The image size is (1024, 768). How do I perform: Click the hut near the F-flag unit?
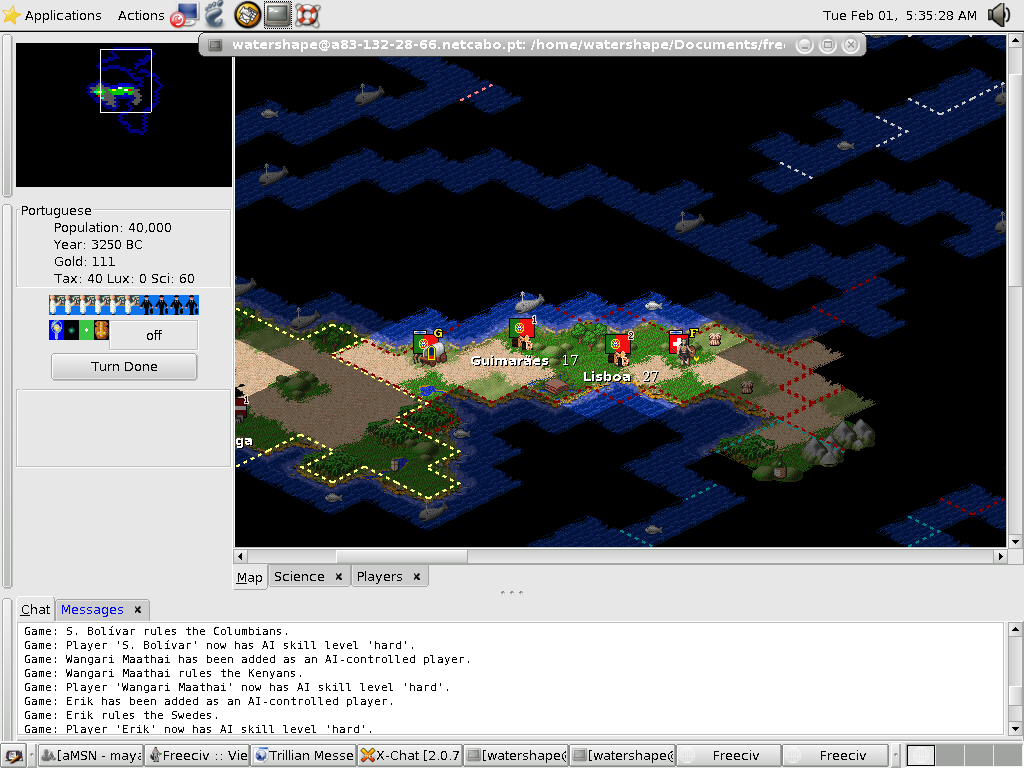click(715, 339)
